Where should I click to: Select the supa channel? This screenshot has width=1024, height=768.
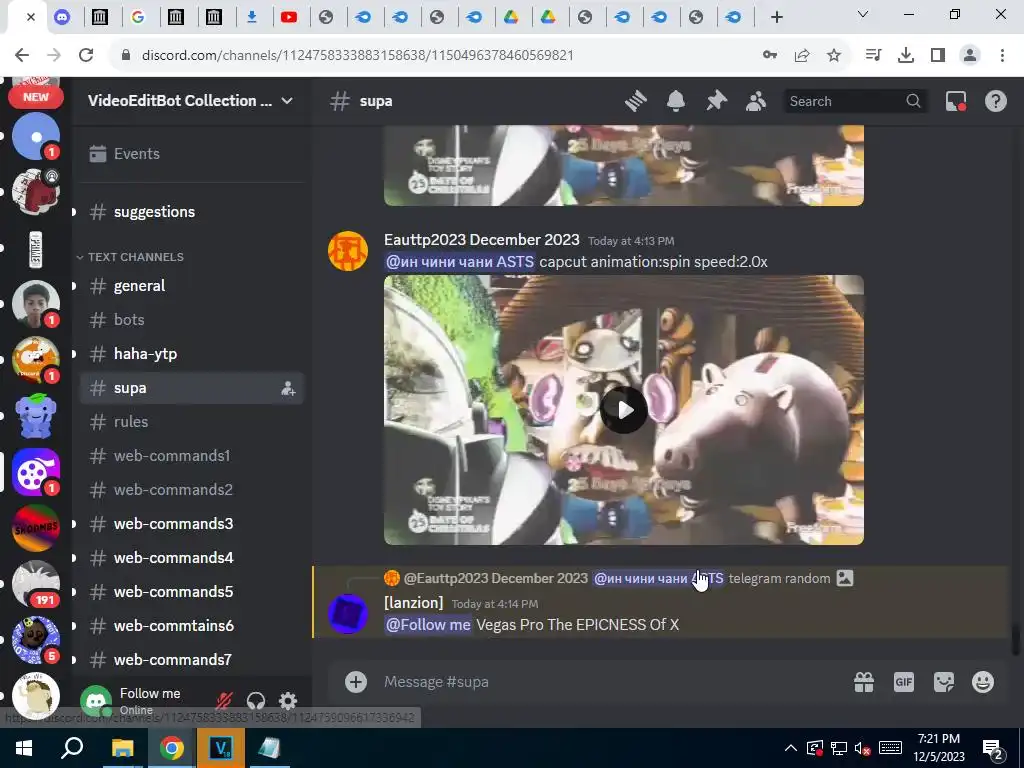pyautogui.click(x=191, y=388)
